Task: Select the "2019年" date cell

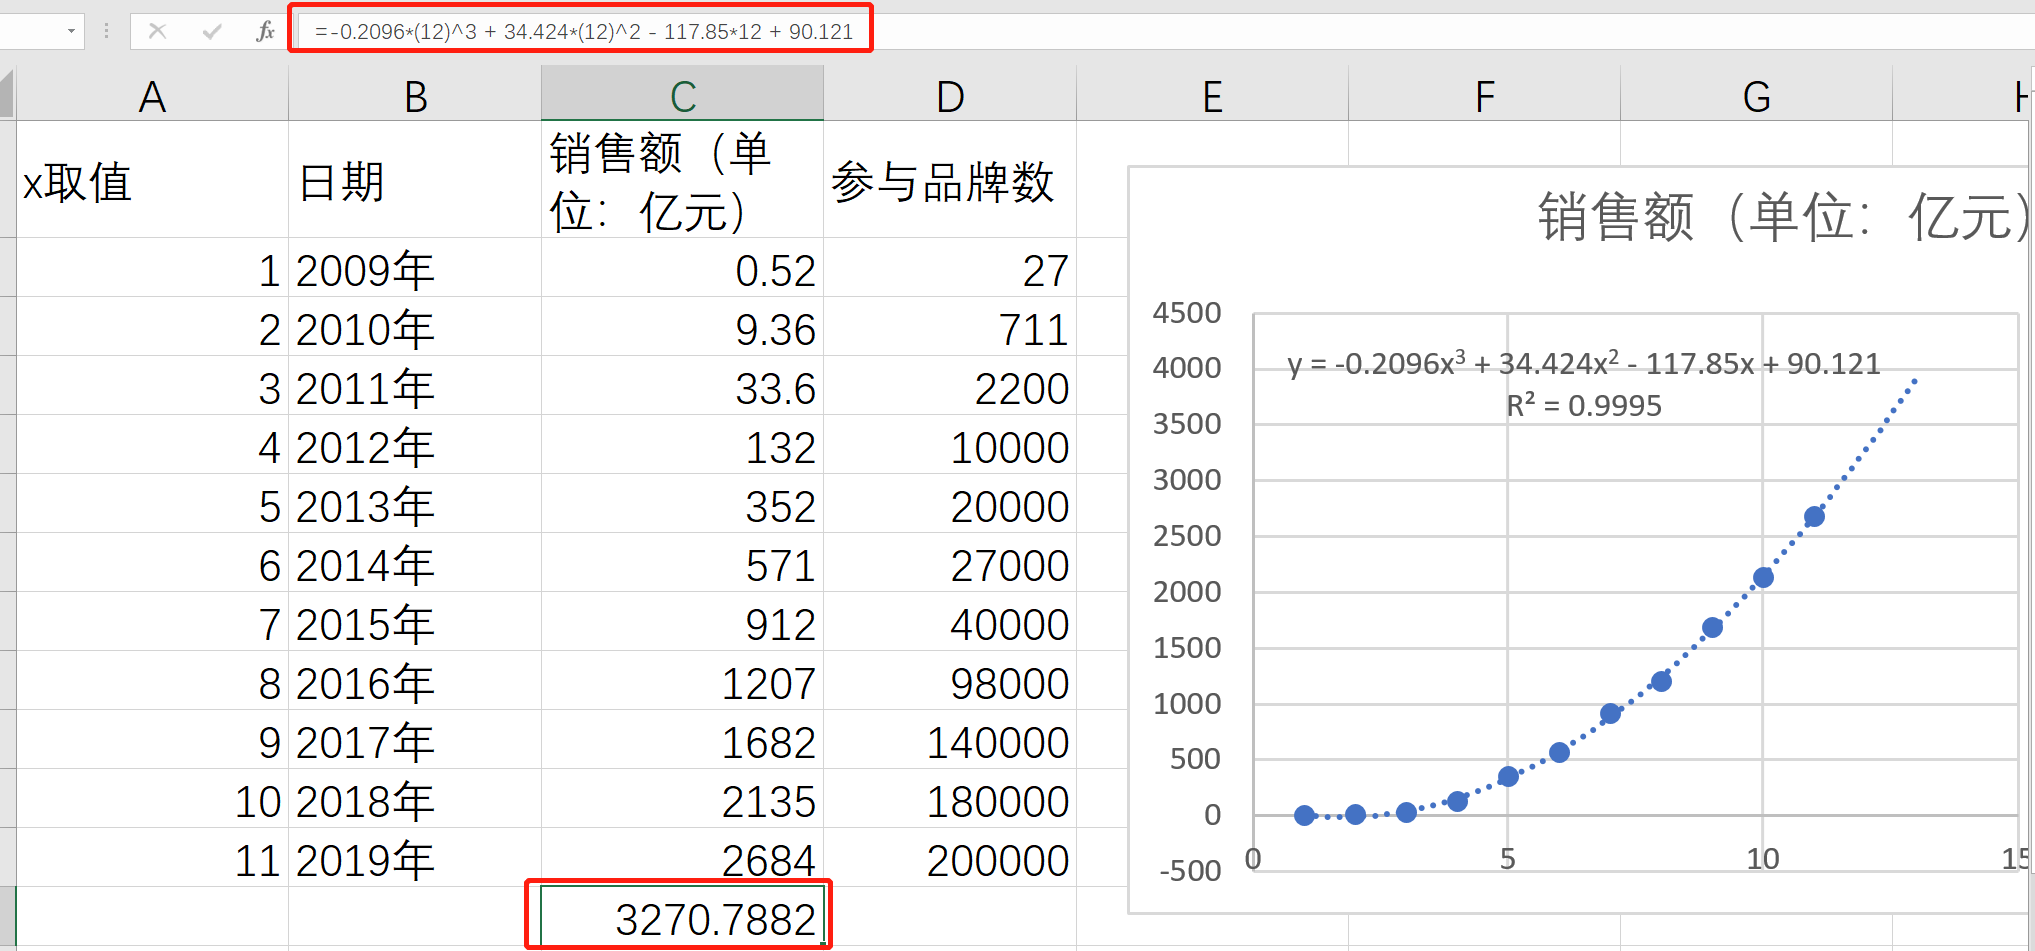Action: tap(415, 858)
